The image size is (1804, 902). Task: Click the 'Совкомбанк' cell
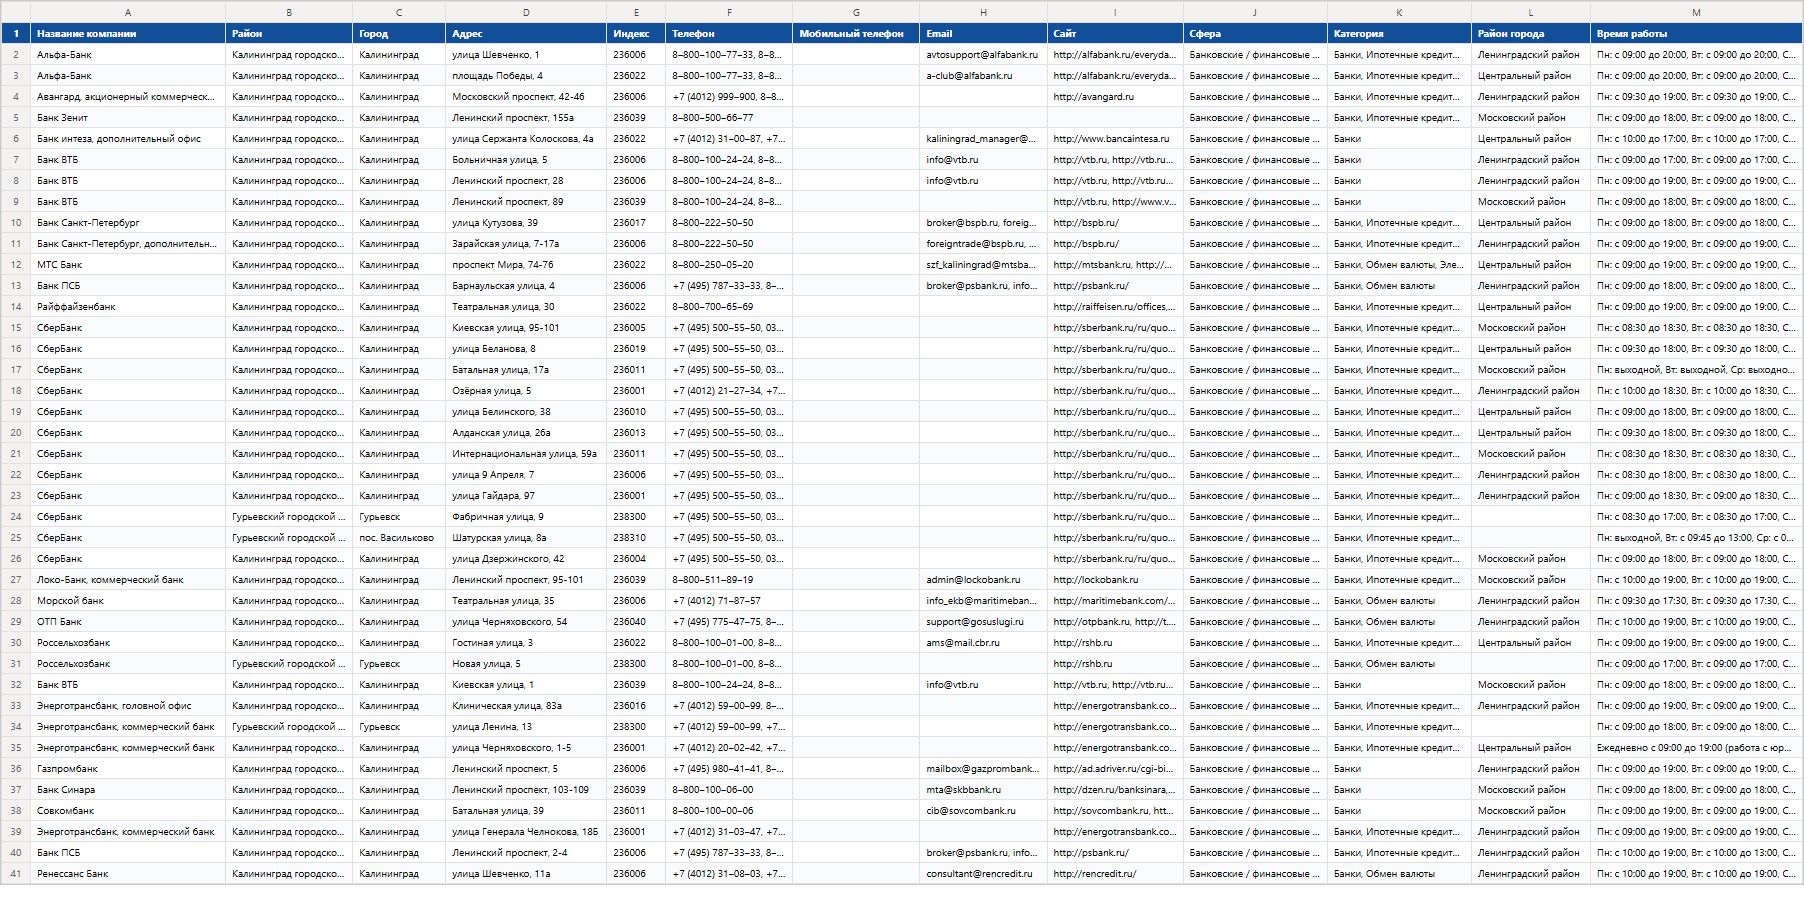[x=128, y=811]
